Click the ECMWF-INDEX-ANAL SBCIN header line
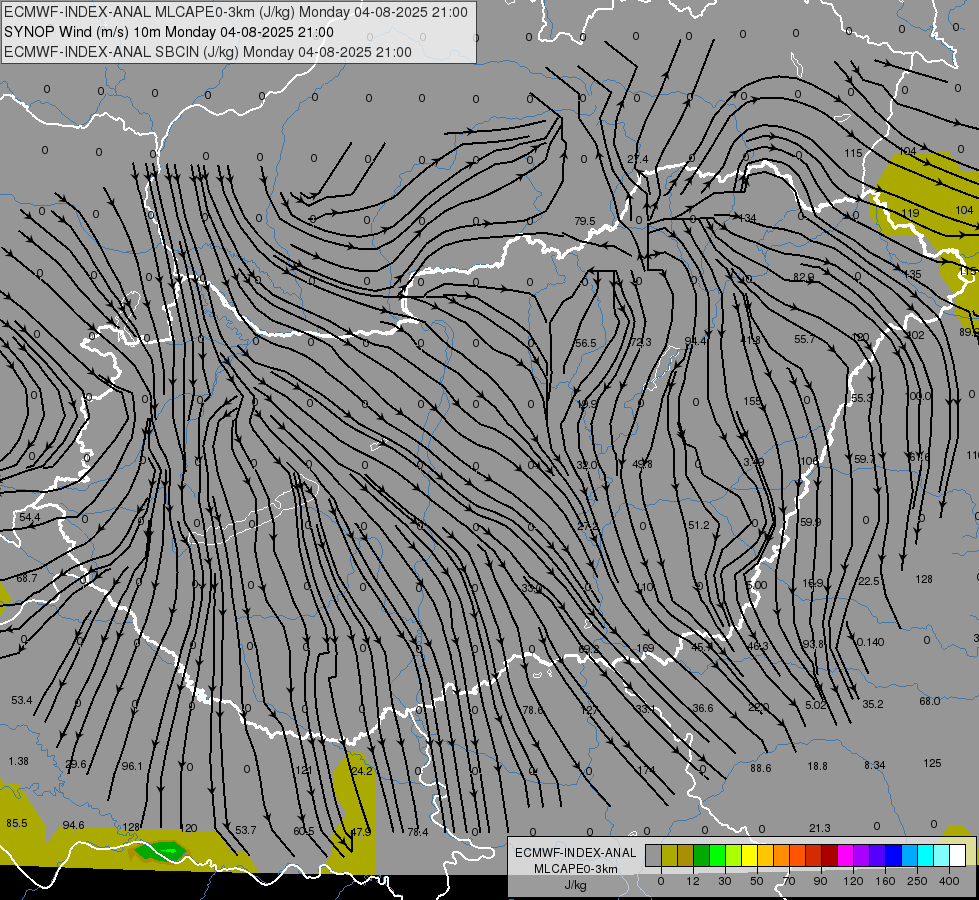 pyautogui.click(x=208, y=52)
